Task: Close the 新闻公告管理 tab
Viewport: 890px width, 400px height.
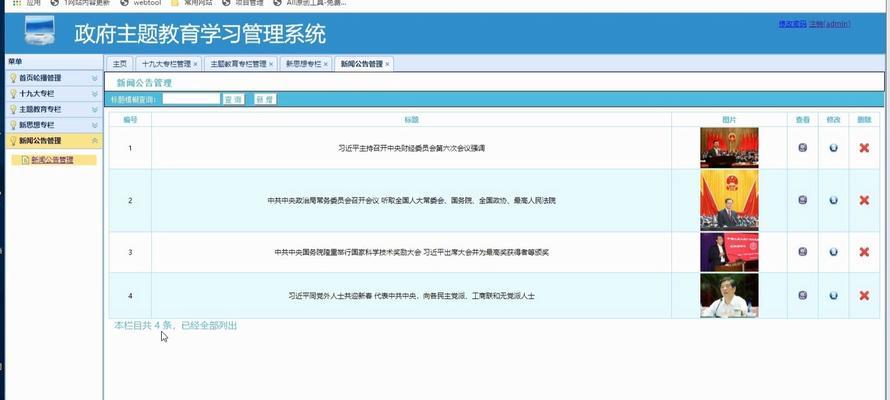Action: coord(388,65)
